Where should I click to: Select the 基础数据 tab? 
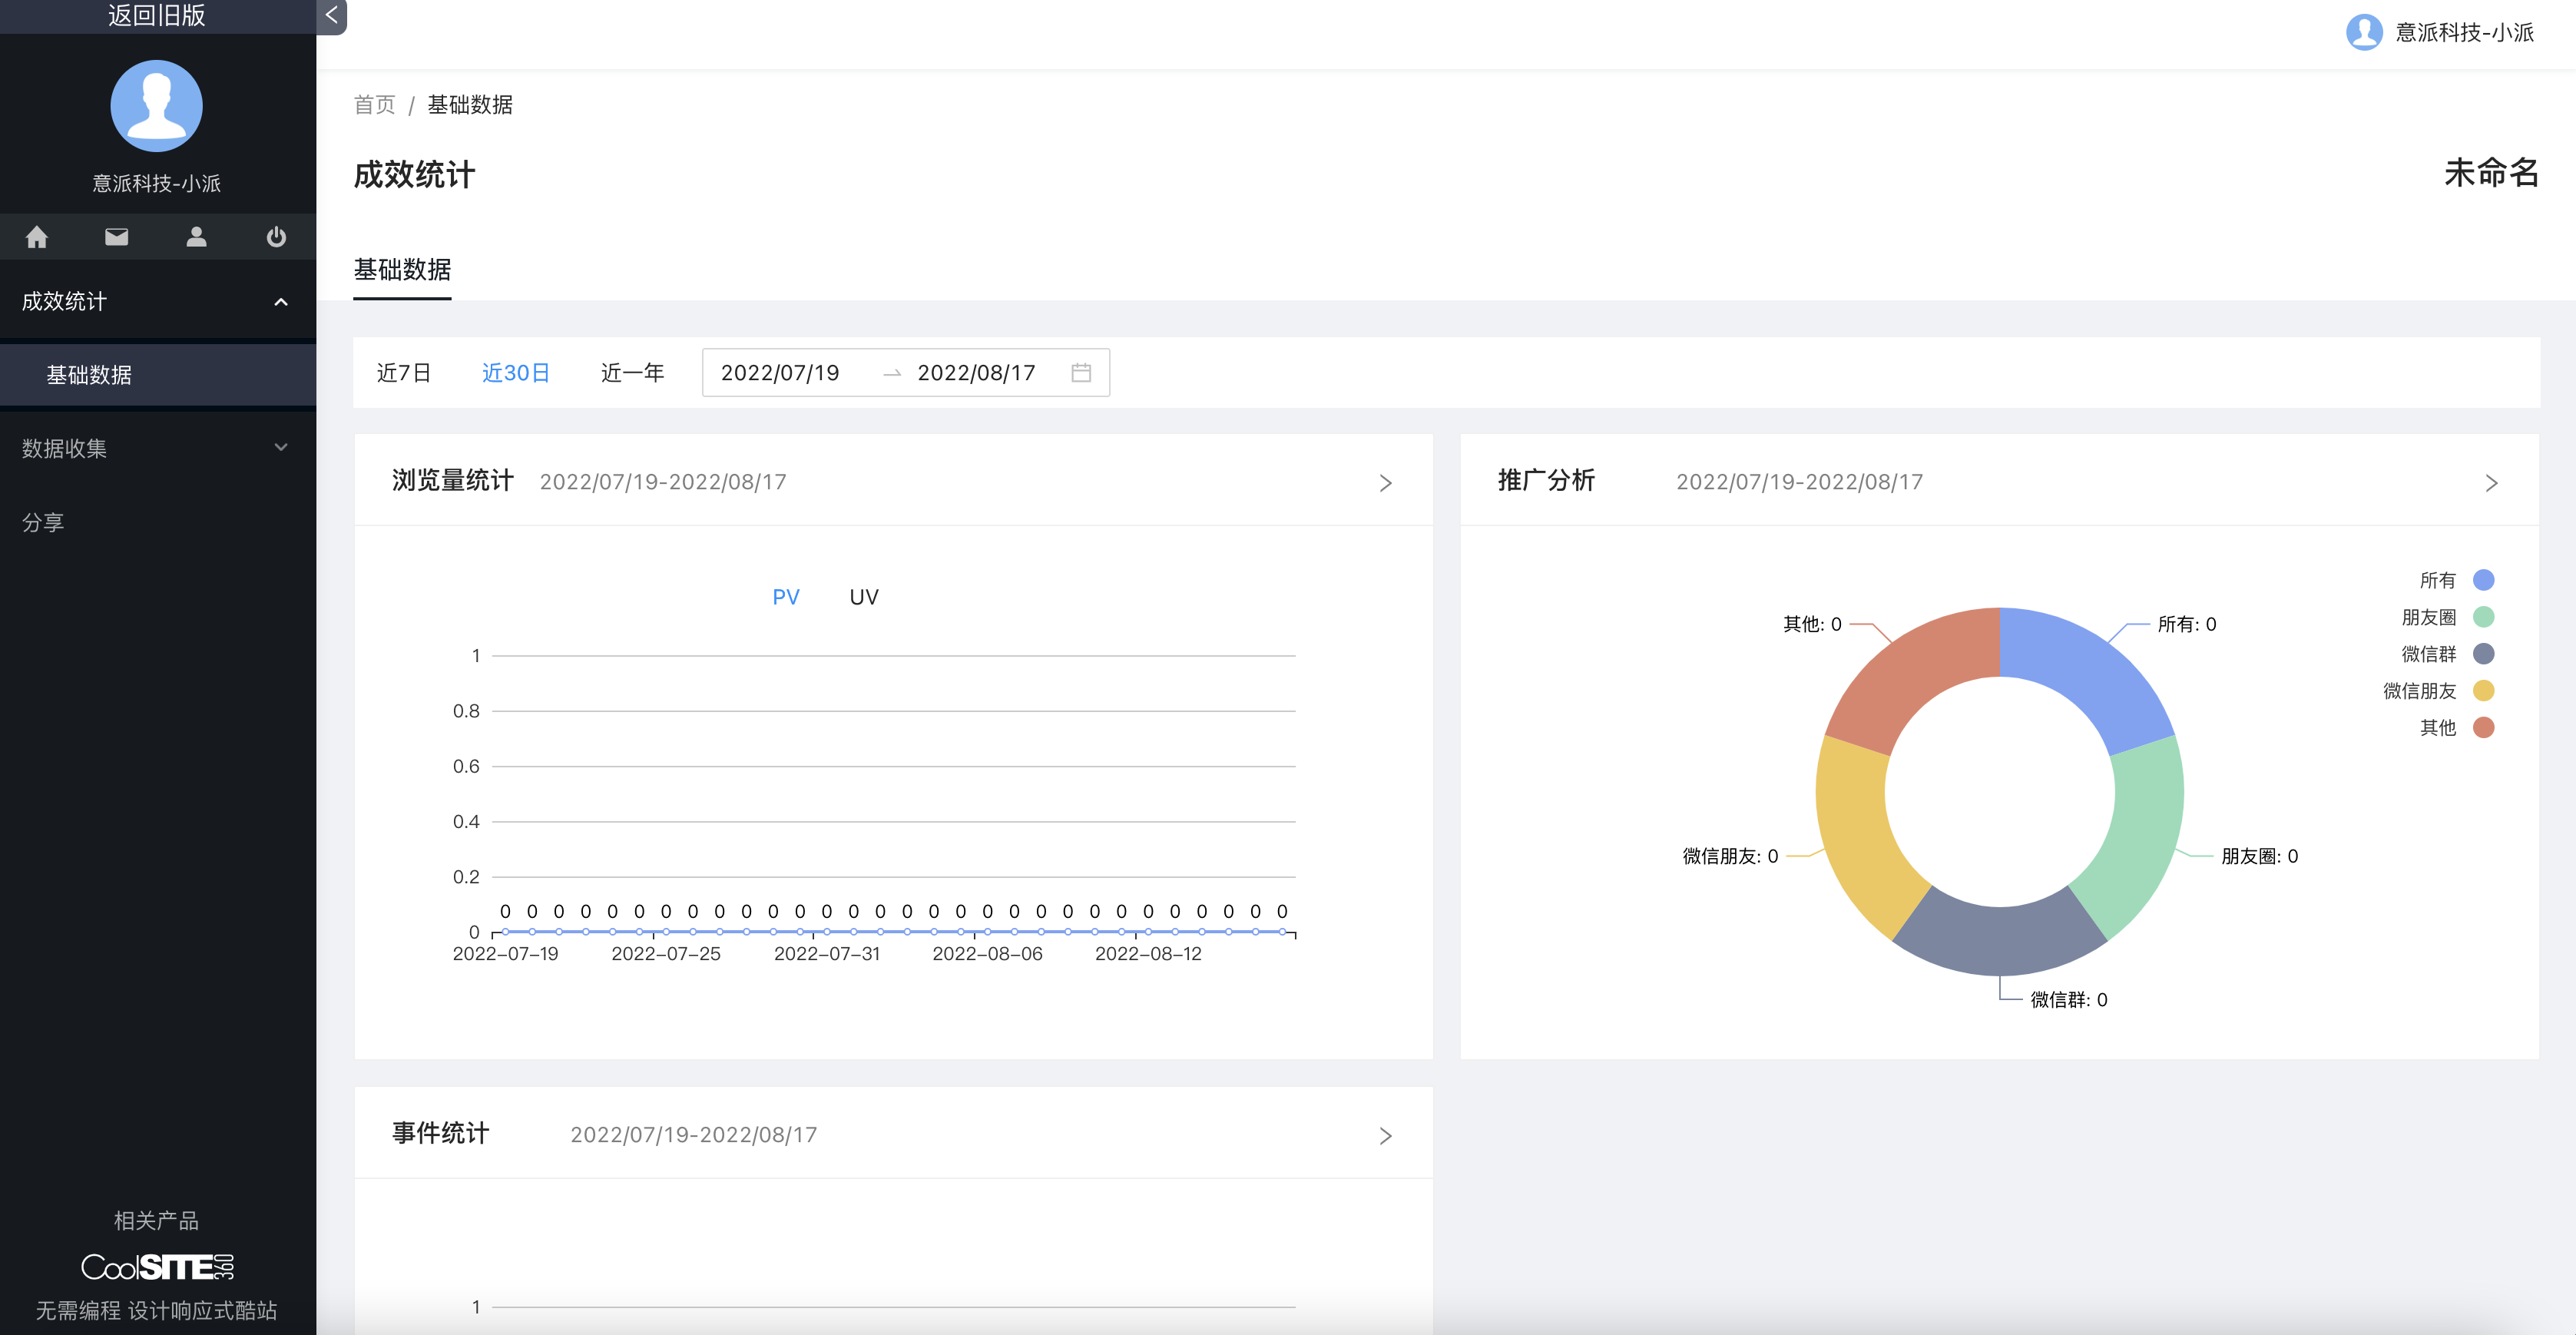[x=402, y=270]
